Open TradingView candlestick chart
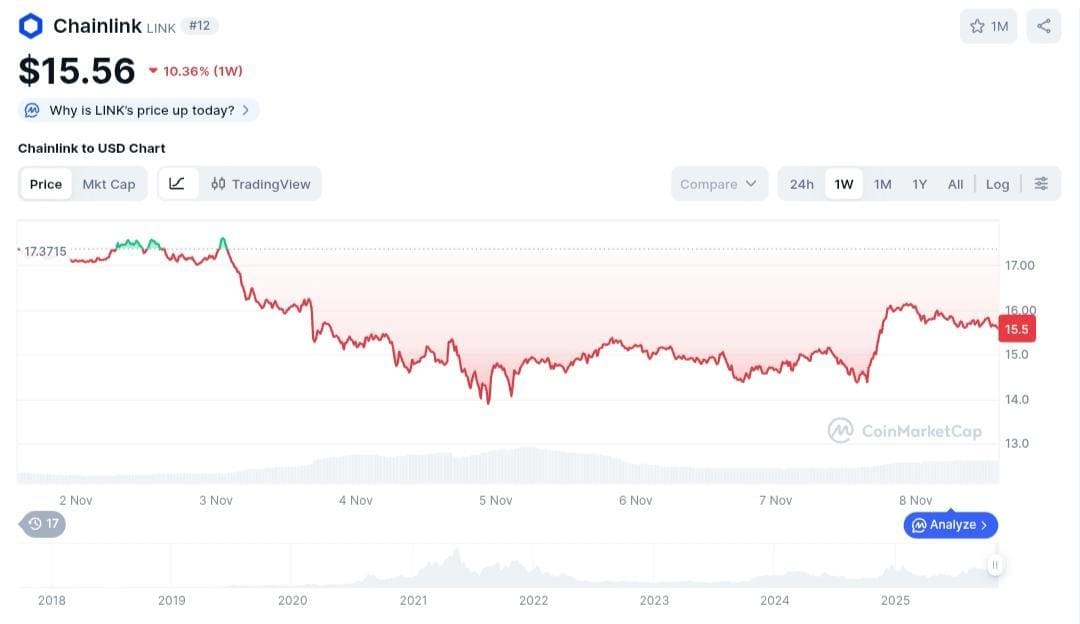This screenshot has height=624, width=1080. [x=261, y=184]
